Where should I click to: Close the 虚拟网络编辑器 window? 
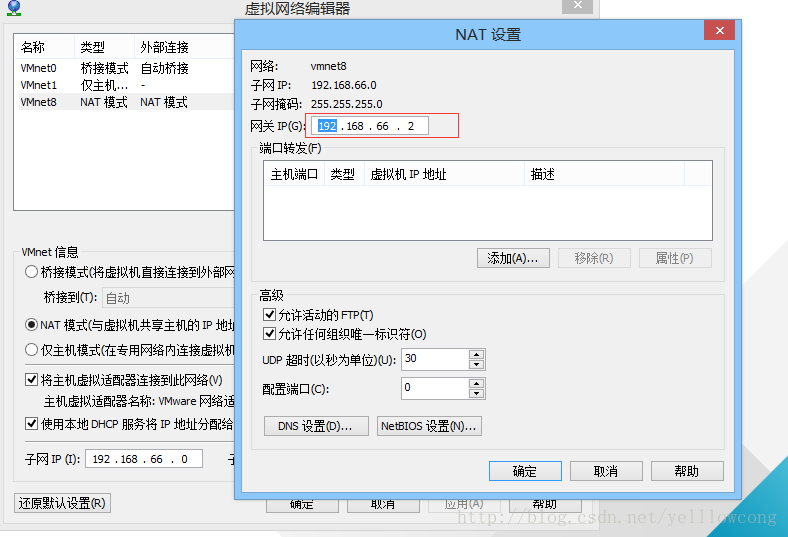[x=577, y=6]
